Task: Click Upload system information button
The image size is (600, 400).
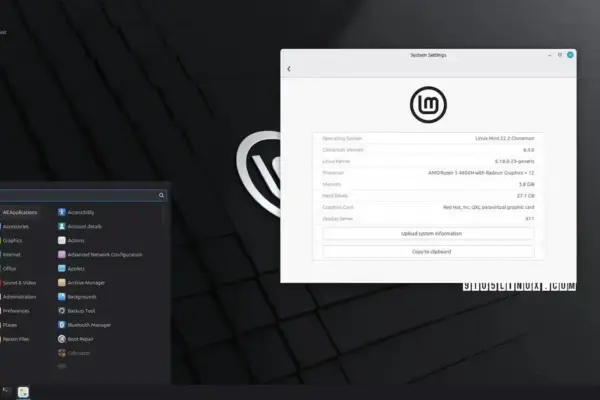Action: [x=428, y=233]
